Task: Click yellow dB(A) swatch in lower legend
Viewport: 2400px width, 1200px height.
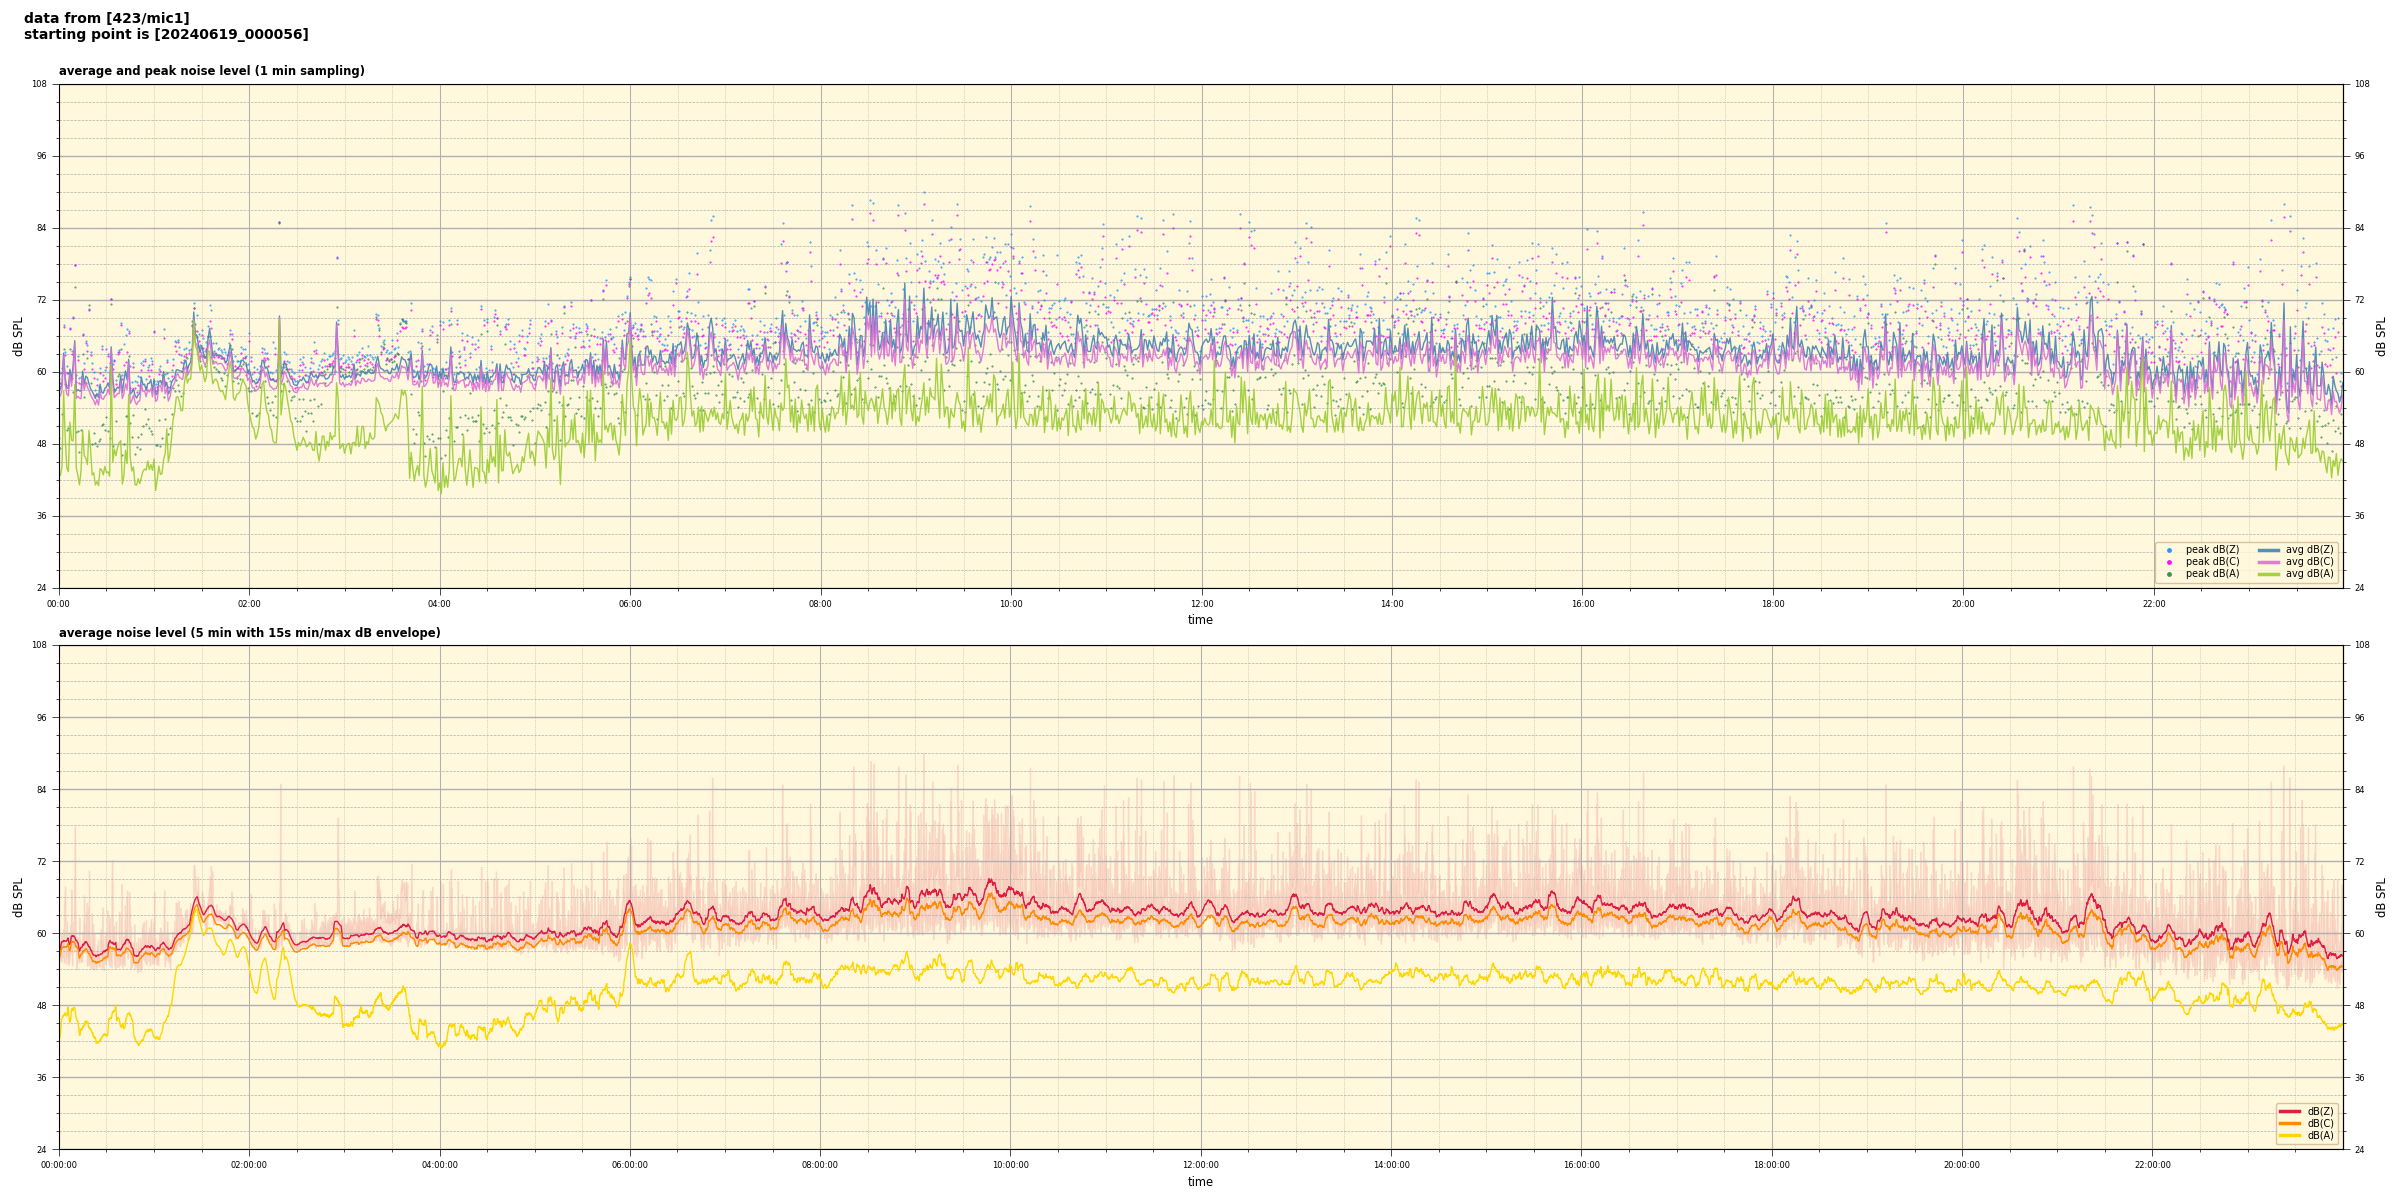Action: coord(2290,1135)
